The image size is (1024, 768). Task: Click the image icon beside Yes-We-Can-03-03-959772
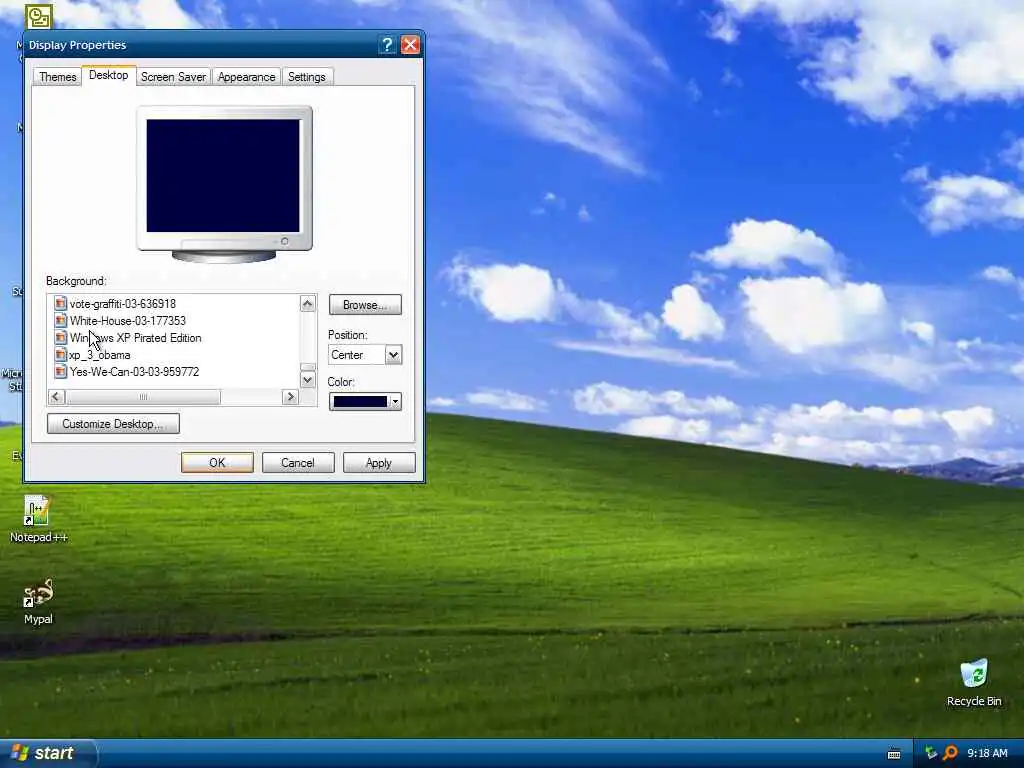pyautogui.click(x=61, y=372)
